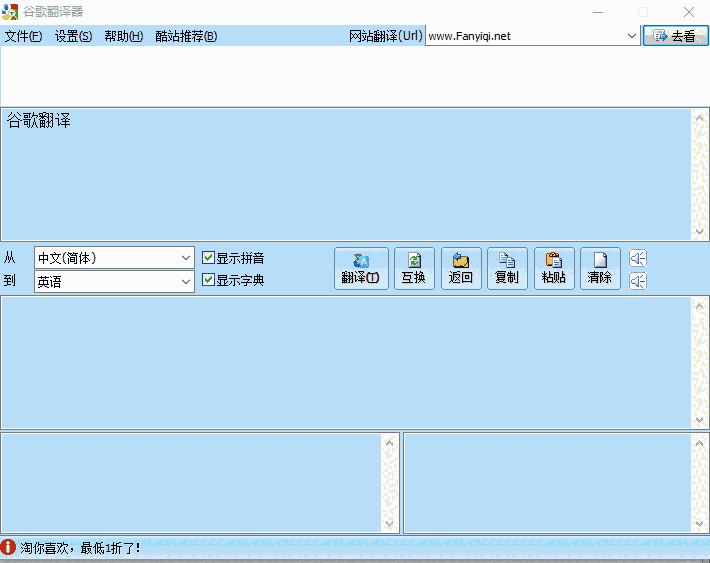Clear the text with the 清除 button
The image size is (710, 563).
[600, 269]
